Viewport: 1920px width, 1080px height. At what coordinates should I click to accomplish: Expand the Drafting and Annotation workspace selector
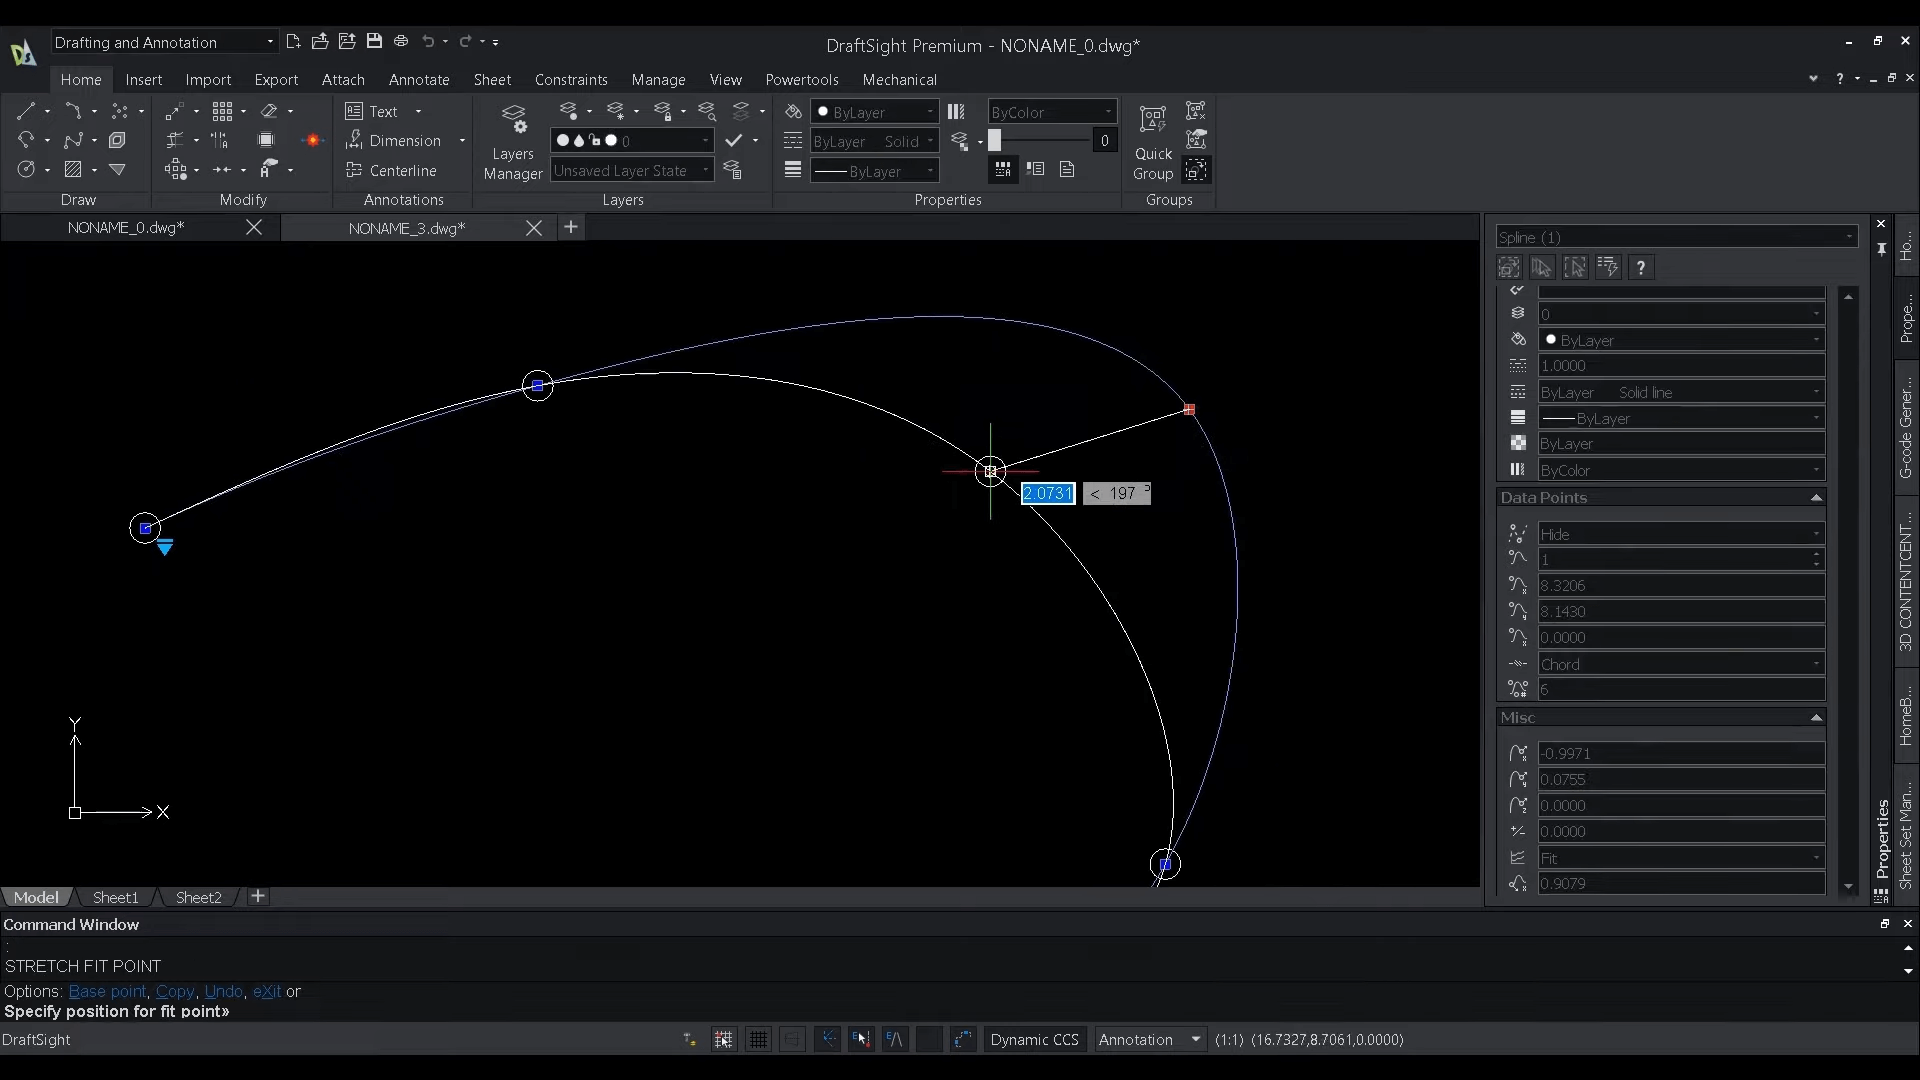268,42
